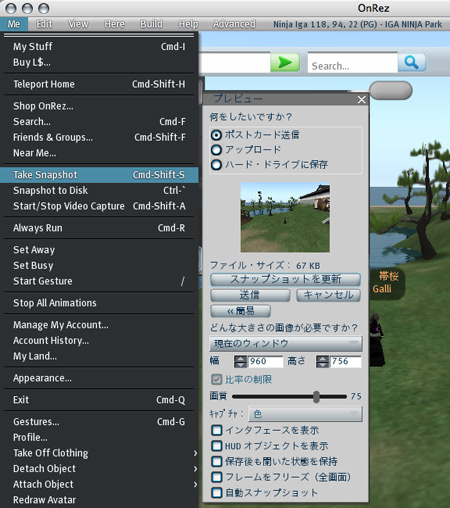
Task: Click the height field showing 756
Action: pos(346,361)
